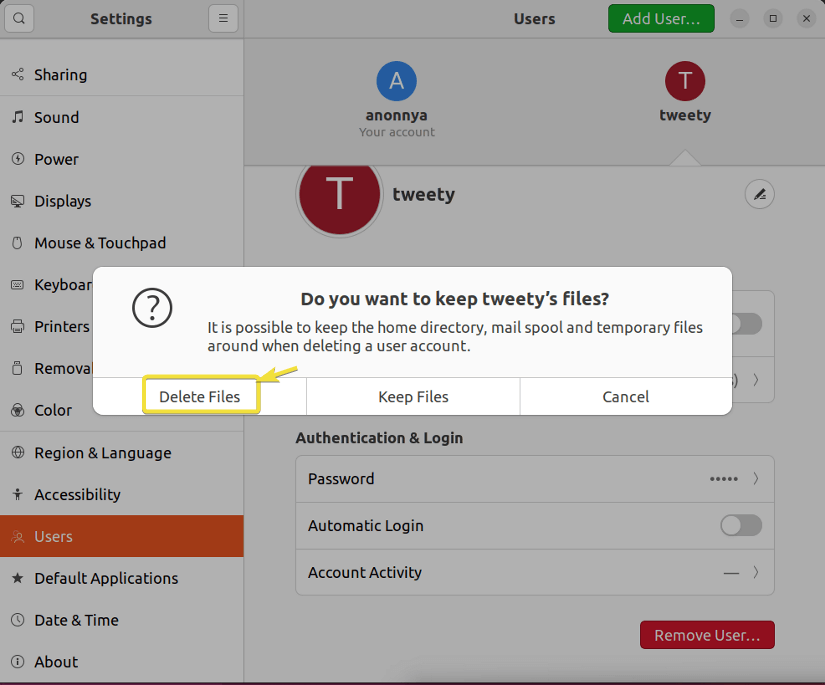Minimize the Settings window
The width and height of the screenshot is (825, 685).
point(739,19)
